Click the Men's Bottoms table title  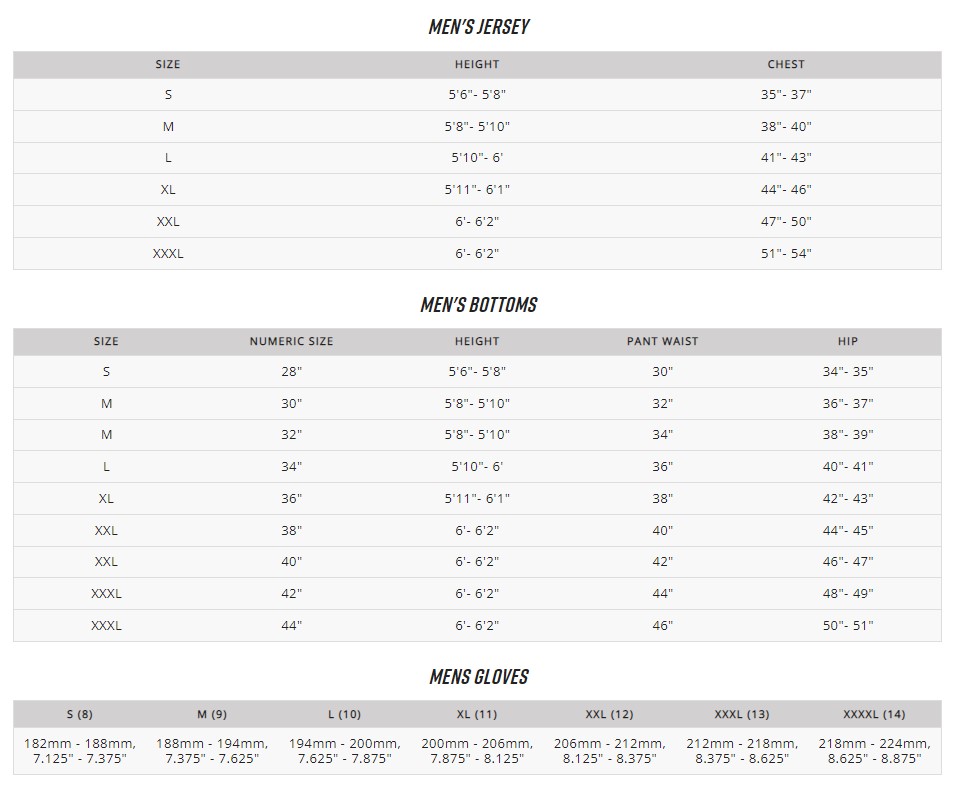(478, 304)
